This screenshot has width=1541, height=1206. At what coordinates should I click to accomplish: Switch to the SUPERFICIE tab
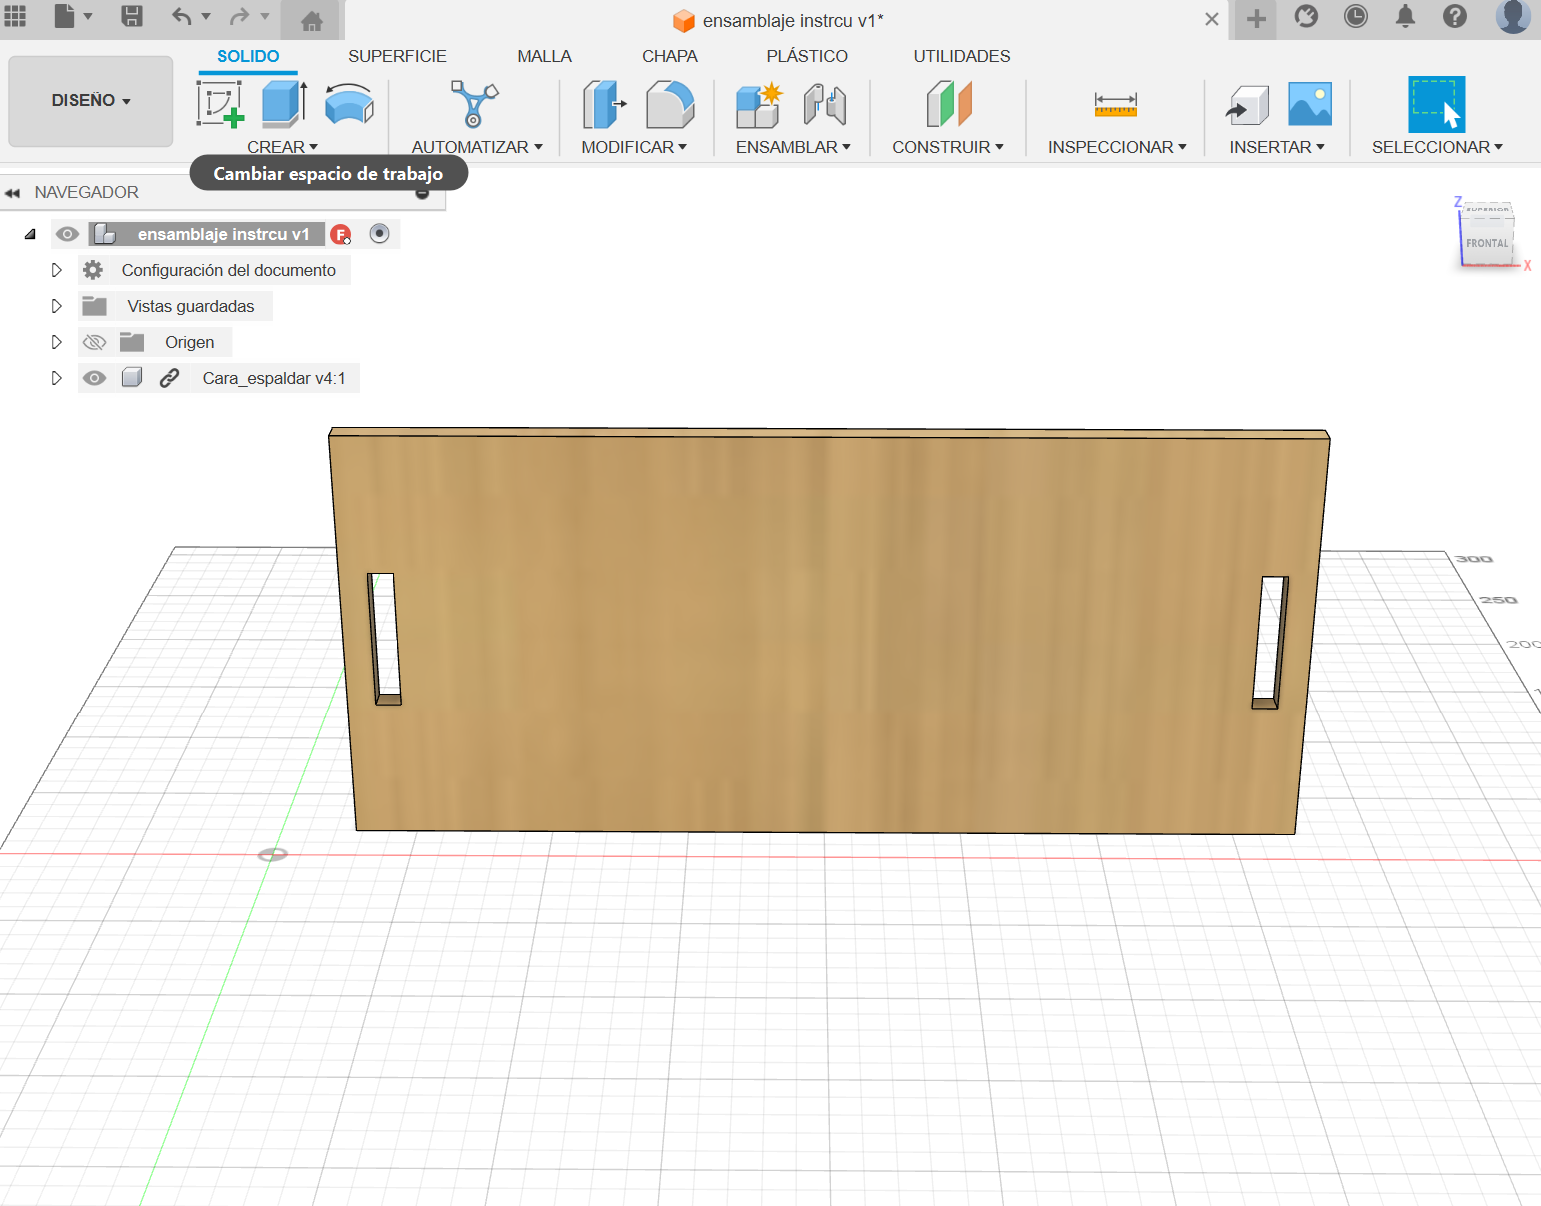[397, 56]
